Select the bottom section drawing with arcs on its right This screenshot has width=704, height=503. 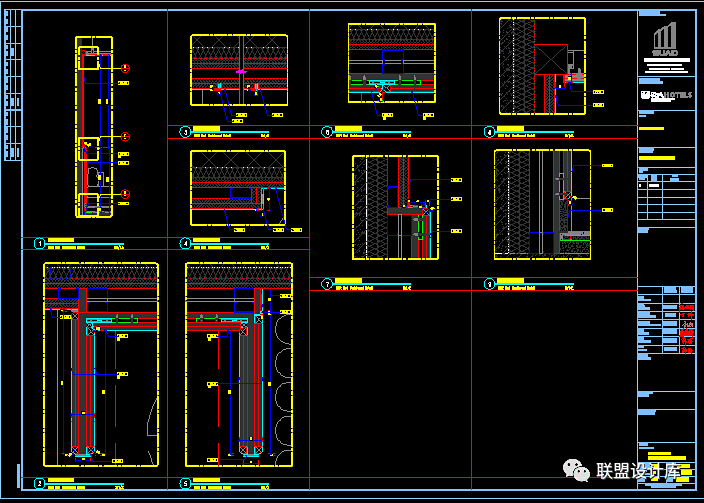pyautogui.click(x=238, y=363)
